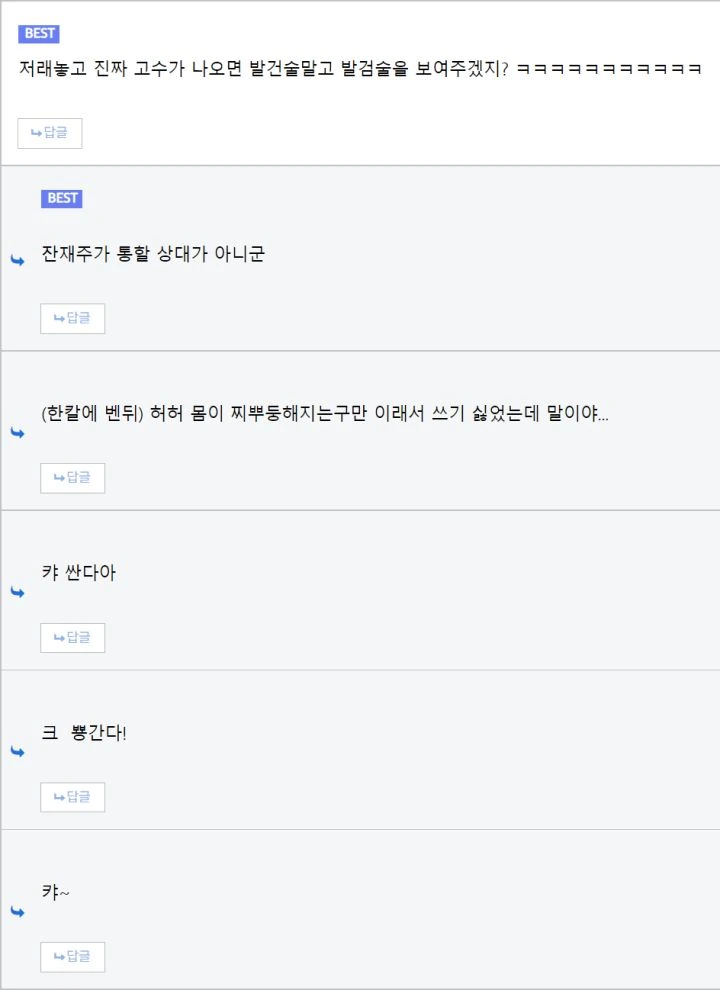Reply to the 캬 싼다아 comment
This screenshot has width=720, height=990.
pyautogui.click(x=73, y=638)
